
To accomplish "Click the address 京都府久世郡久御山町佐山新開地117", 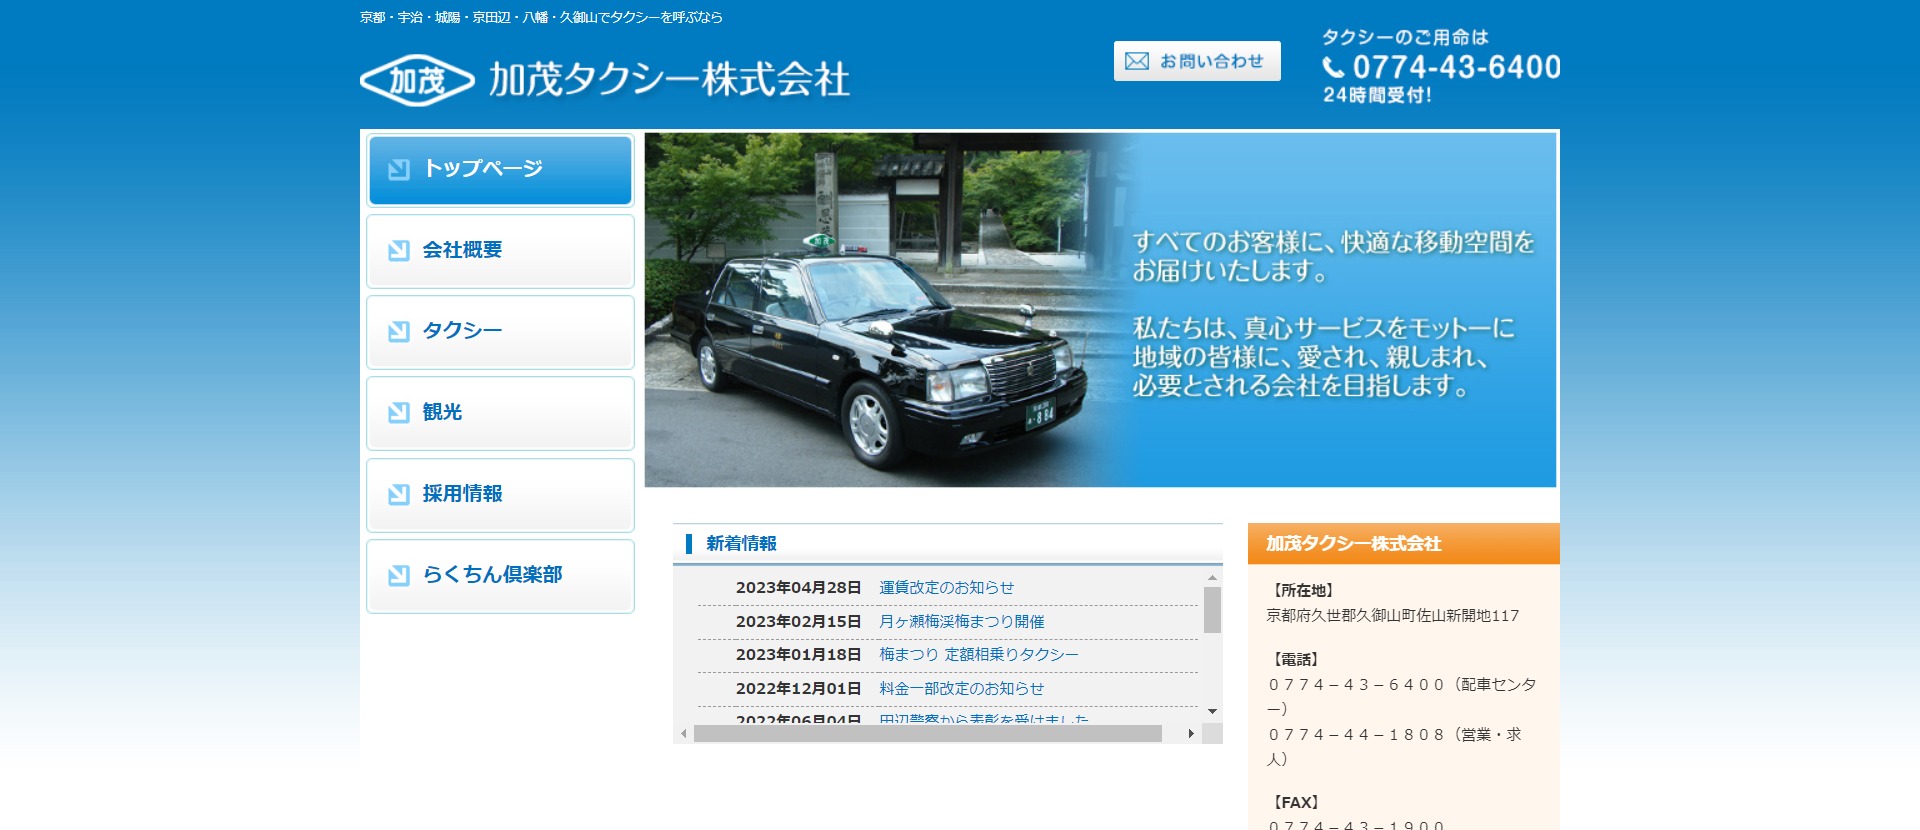I will [x=1393, y=616].
